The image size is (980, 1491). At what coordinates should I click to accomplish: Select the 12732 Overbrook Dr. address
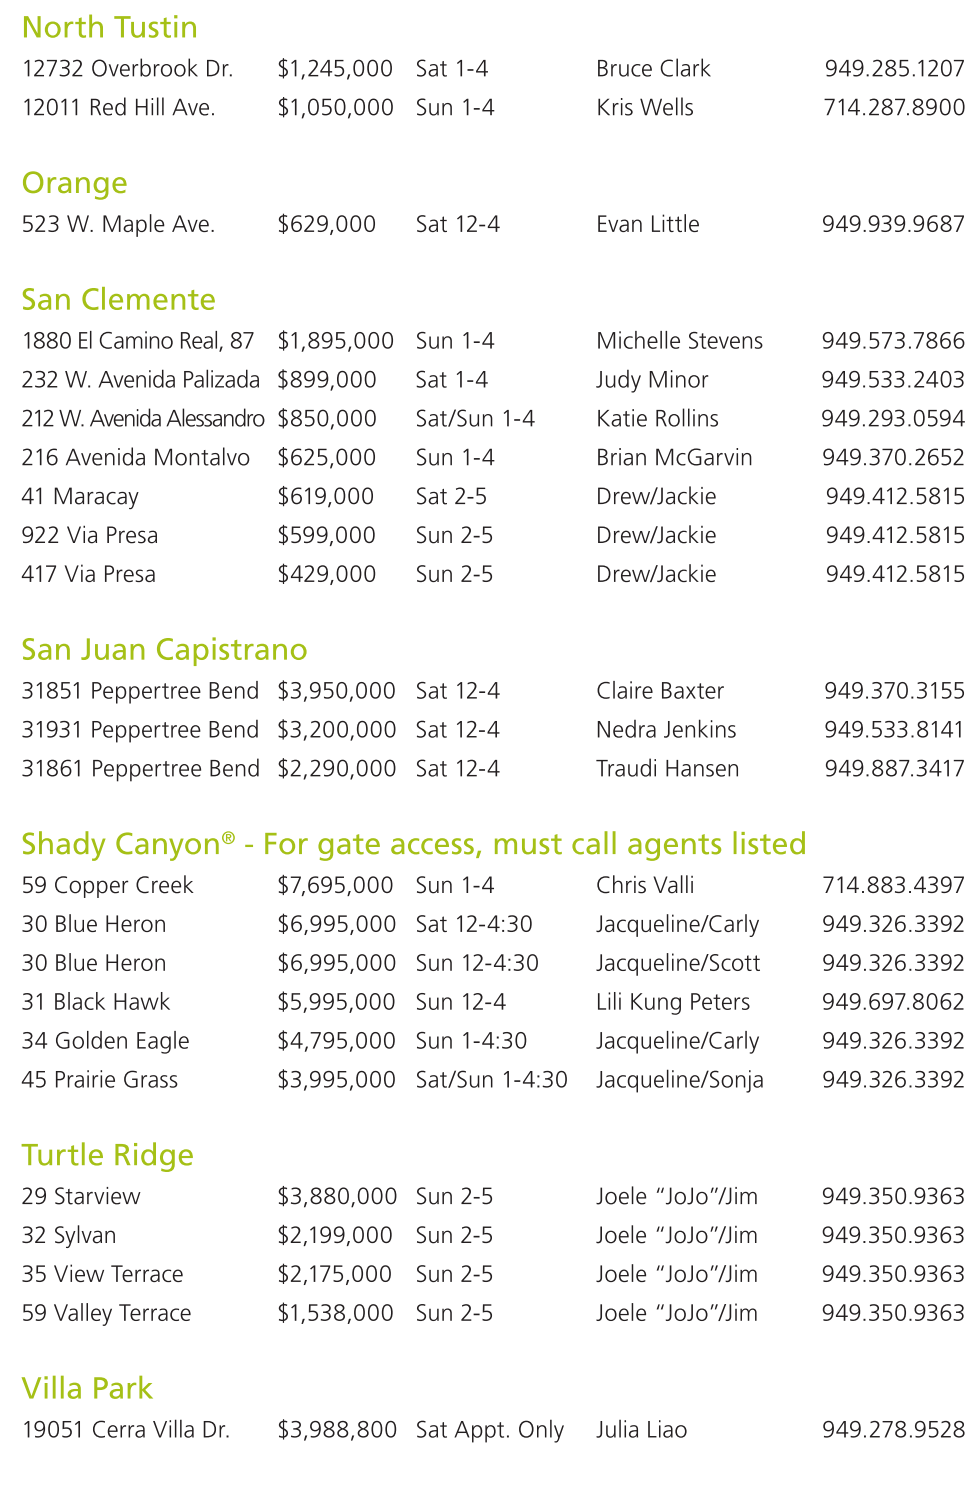[127, 69]
